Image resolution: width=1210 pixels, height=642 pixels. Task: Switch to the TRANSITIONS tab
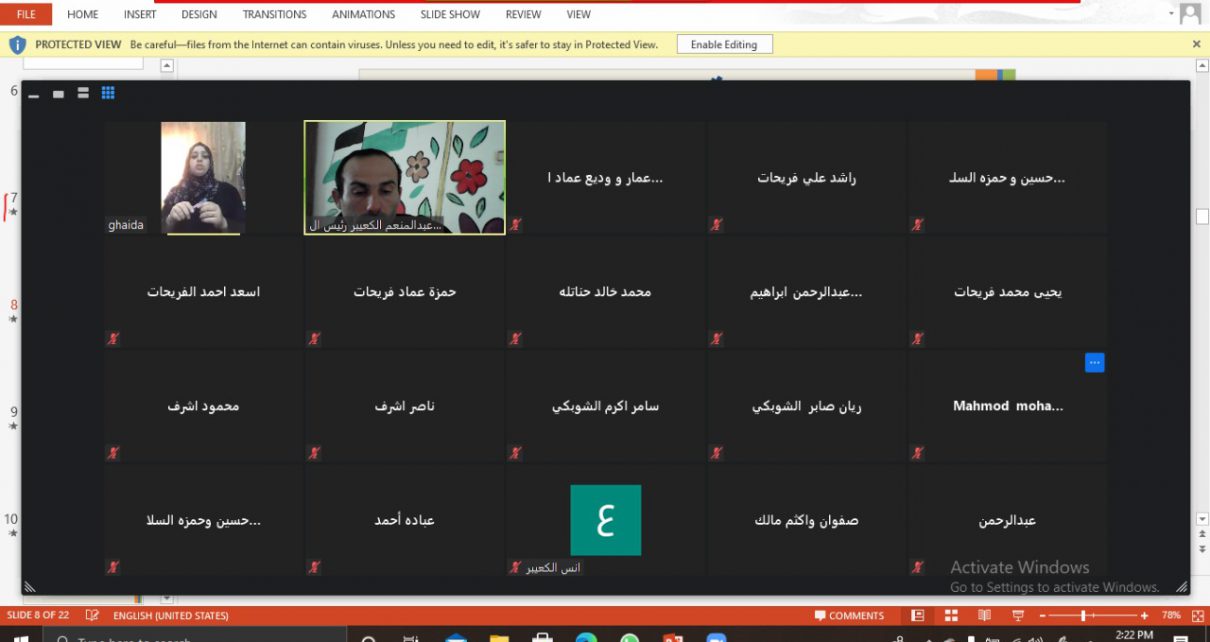pos(274,14)
